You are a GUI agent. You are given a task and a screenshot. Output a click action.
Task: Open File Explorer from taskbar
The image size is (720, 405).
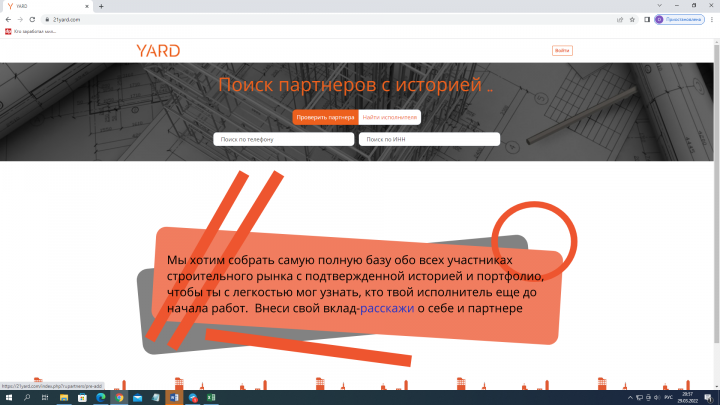click(64, 398)
